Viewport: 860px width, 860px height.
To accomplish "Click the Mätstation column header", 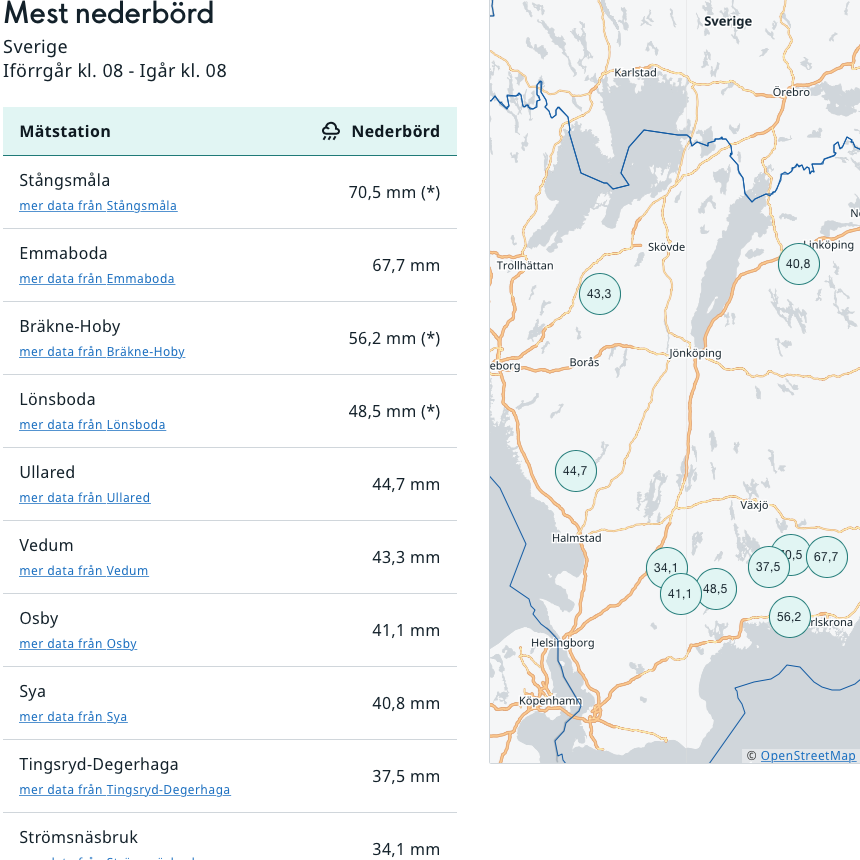I will pos(65,132).
